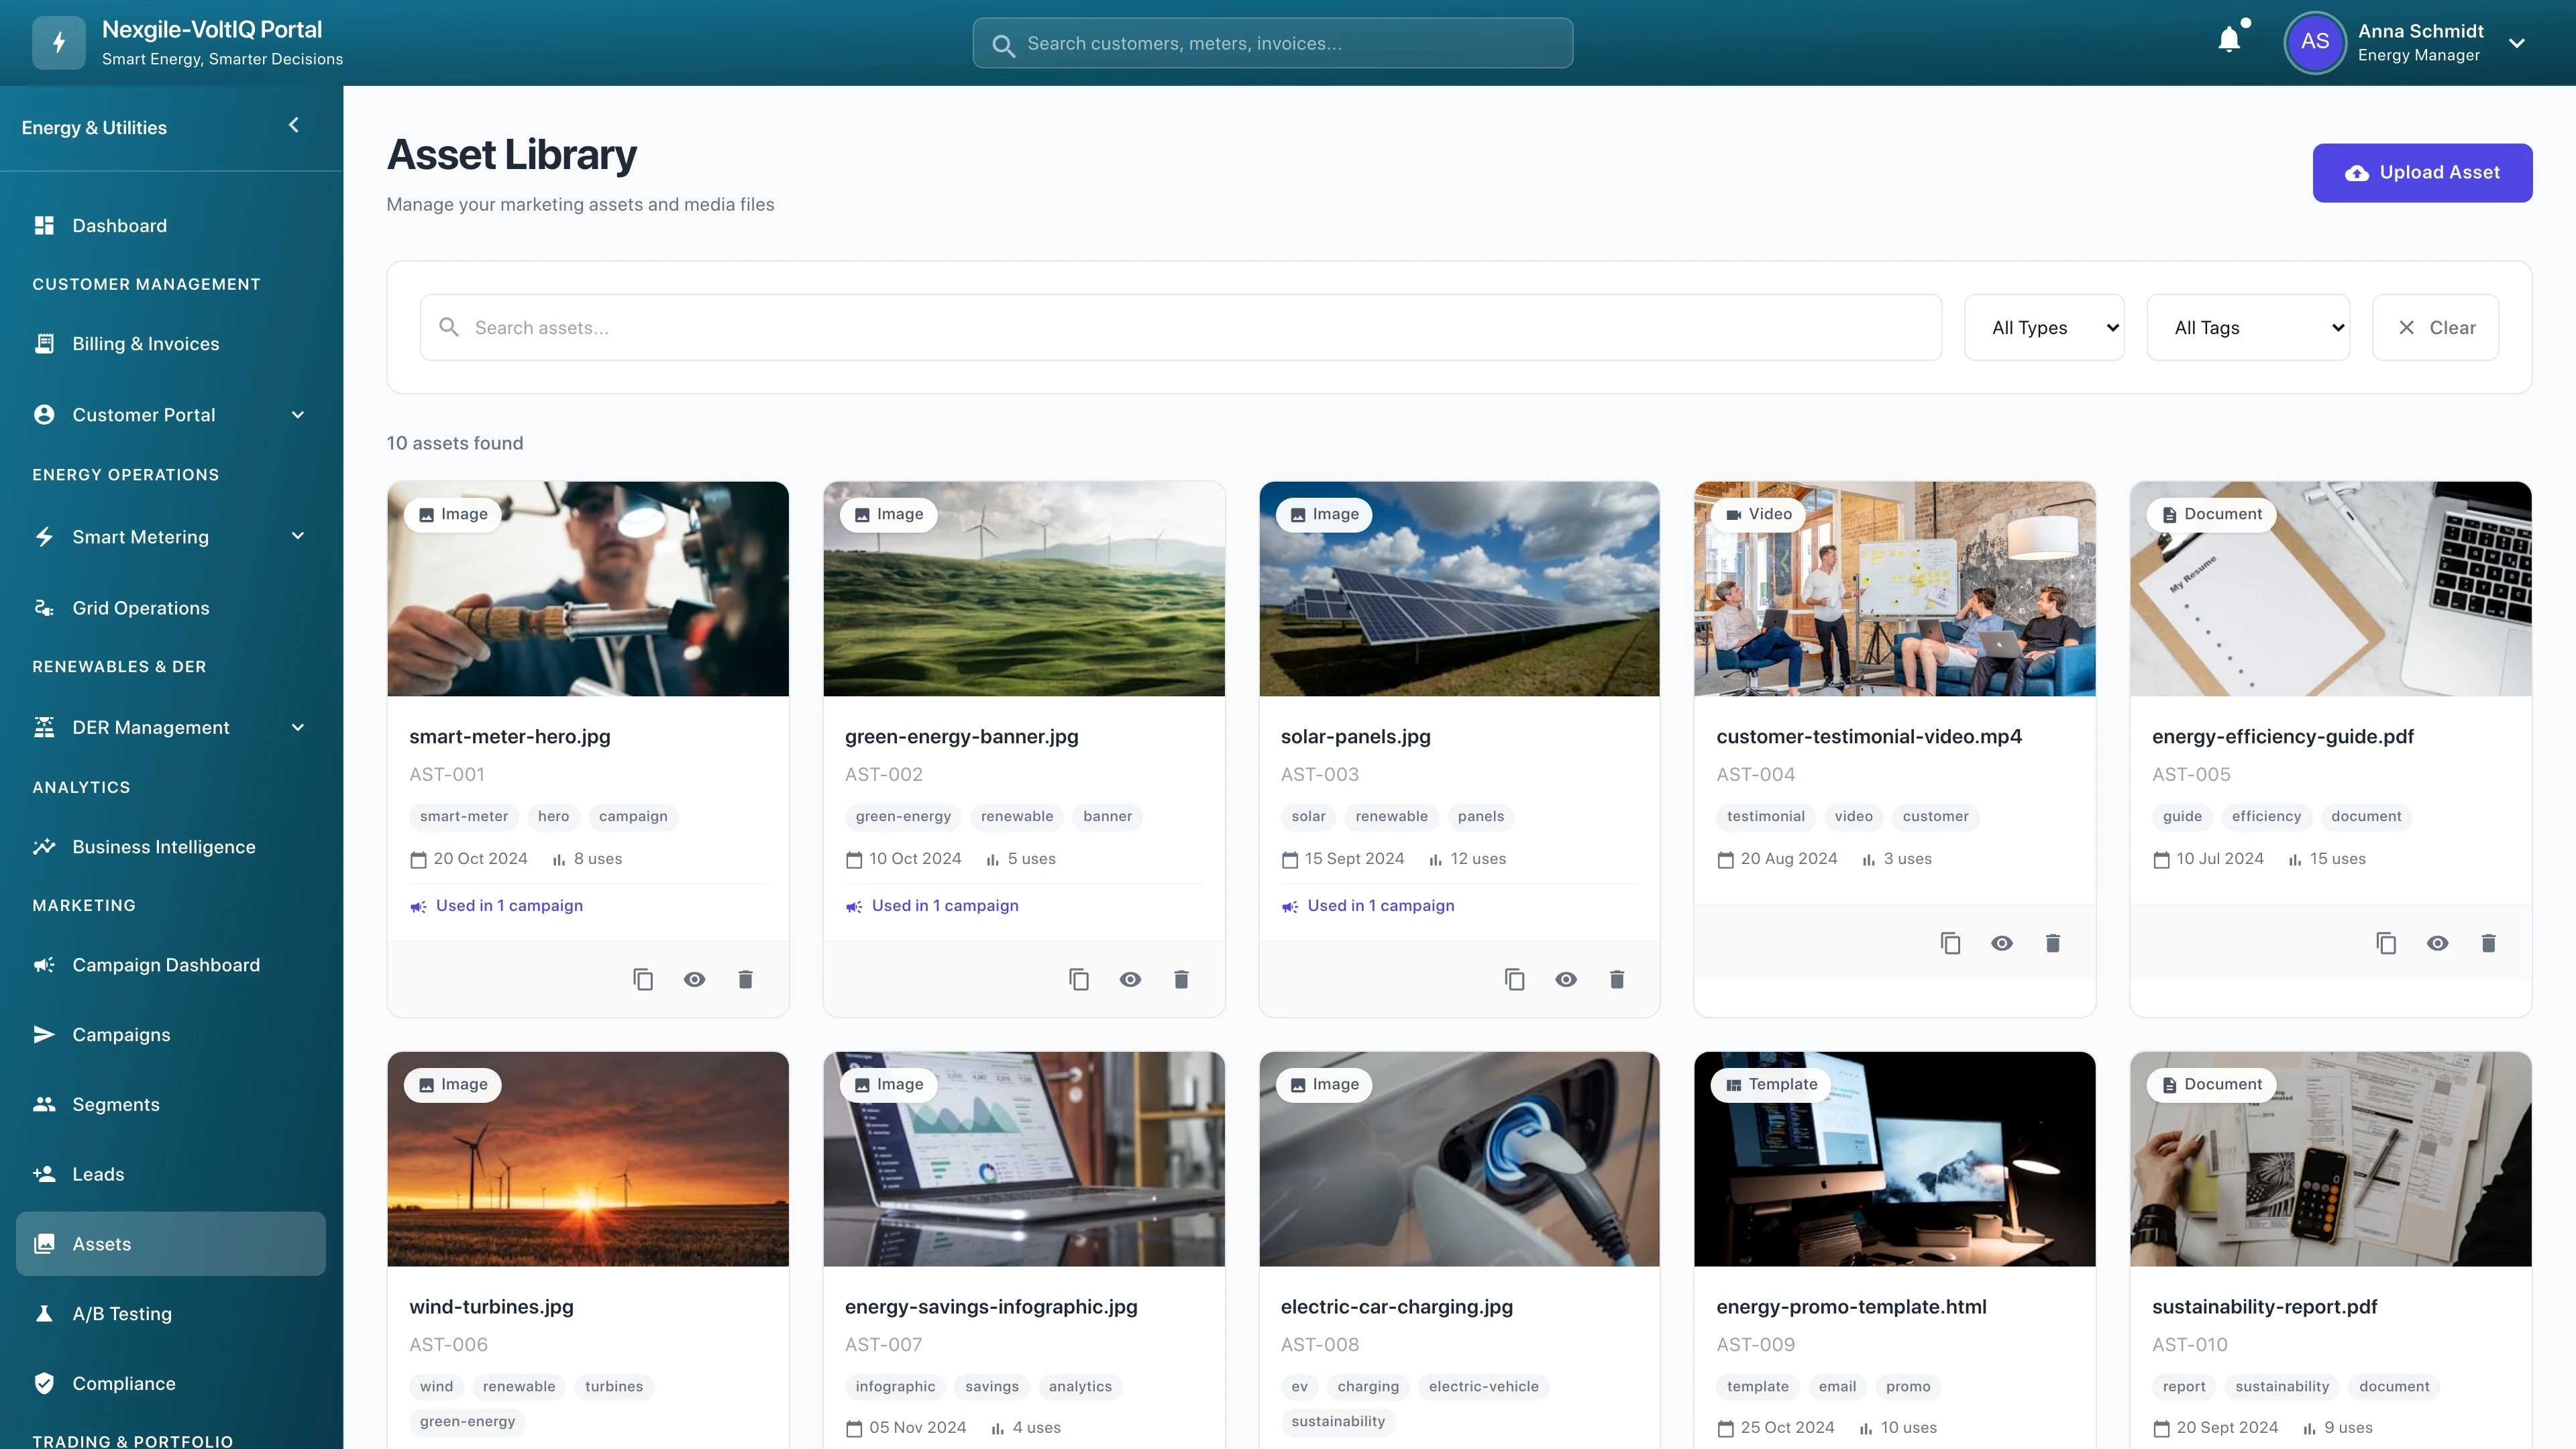Preview customer-testimonial-video.mp4 with the eye icon
The image size is (2576, 1449).
[x=2001, y=943]
